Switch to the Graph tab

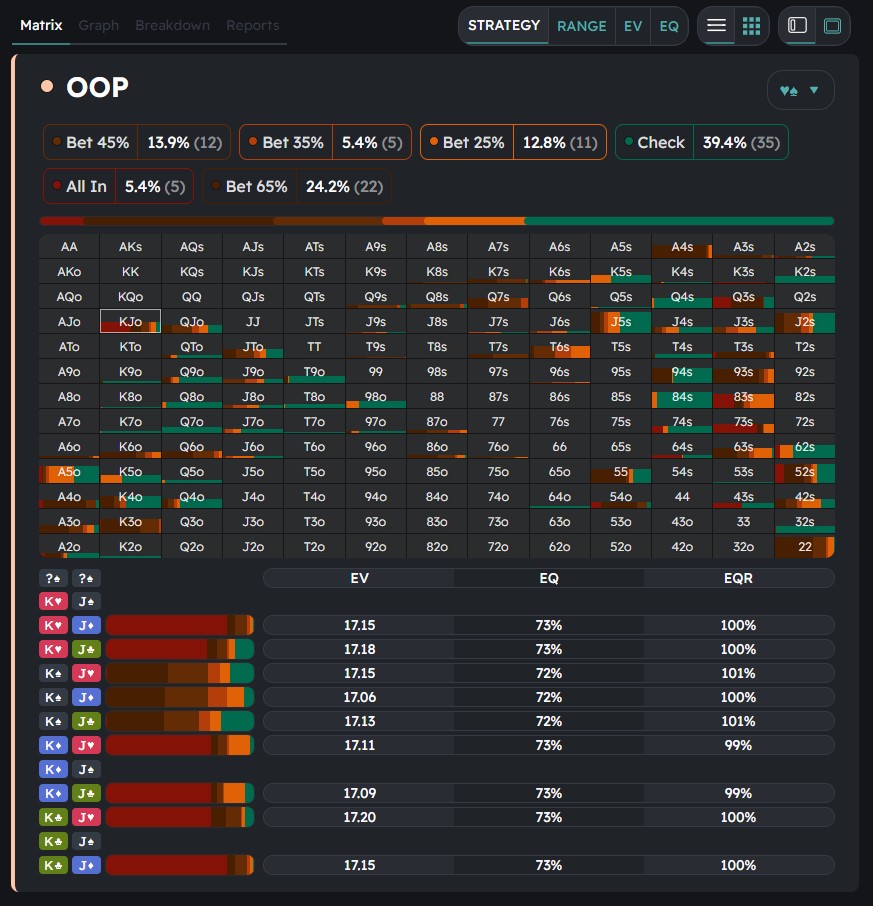point(98,25)
